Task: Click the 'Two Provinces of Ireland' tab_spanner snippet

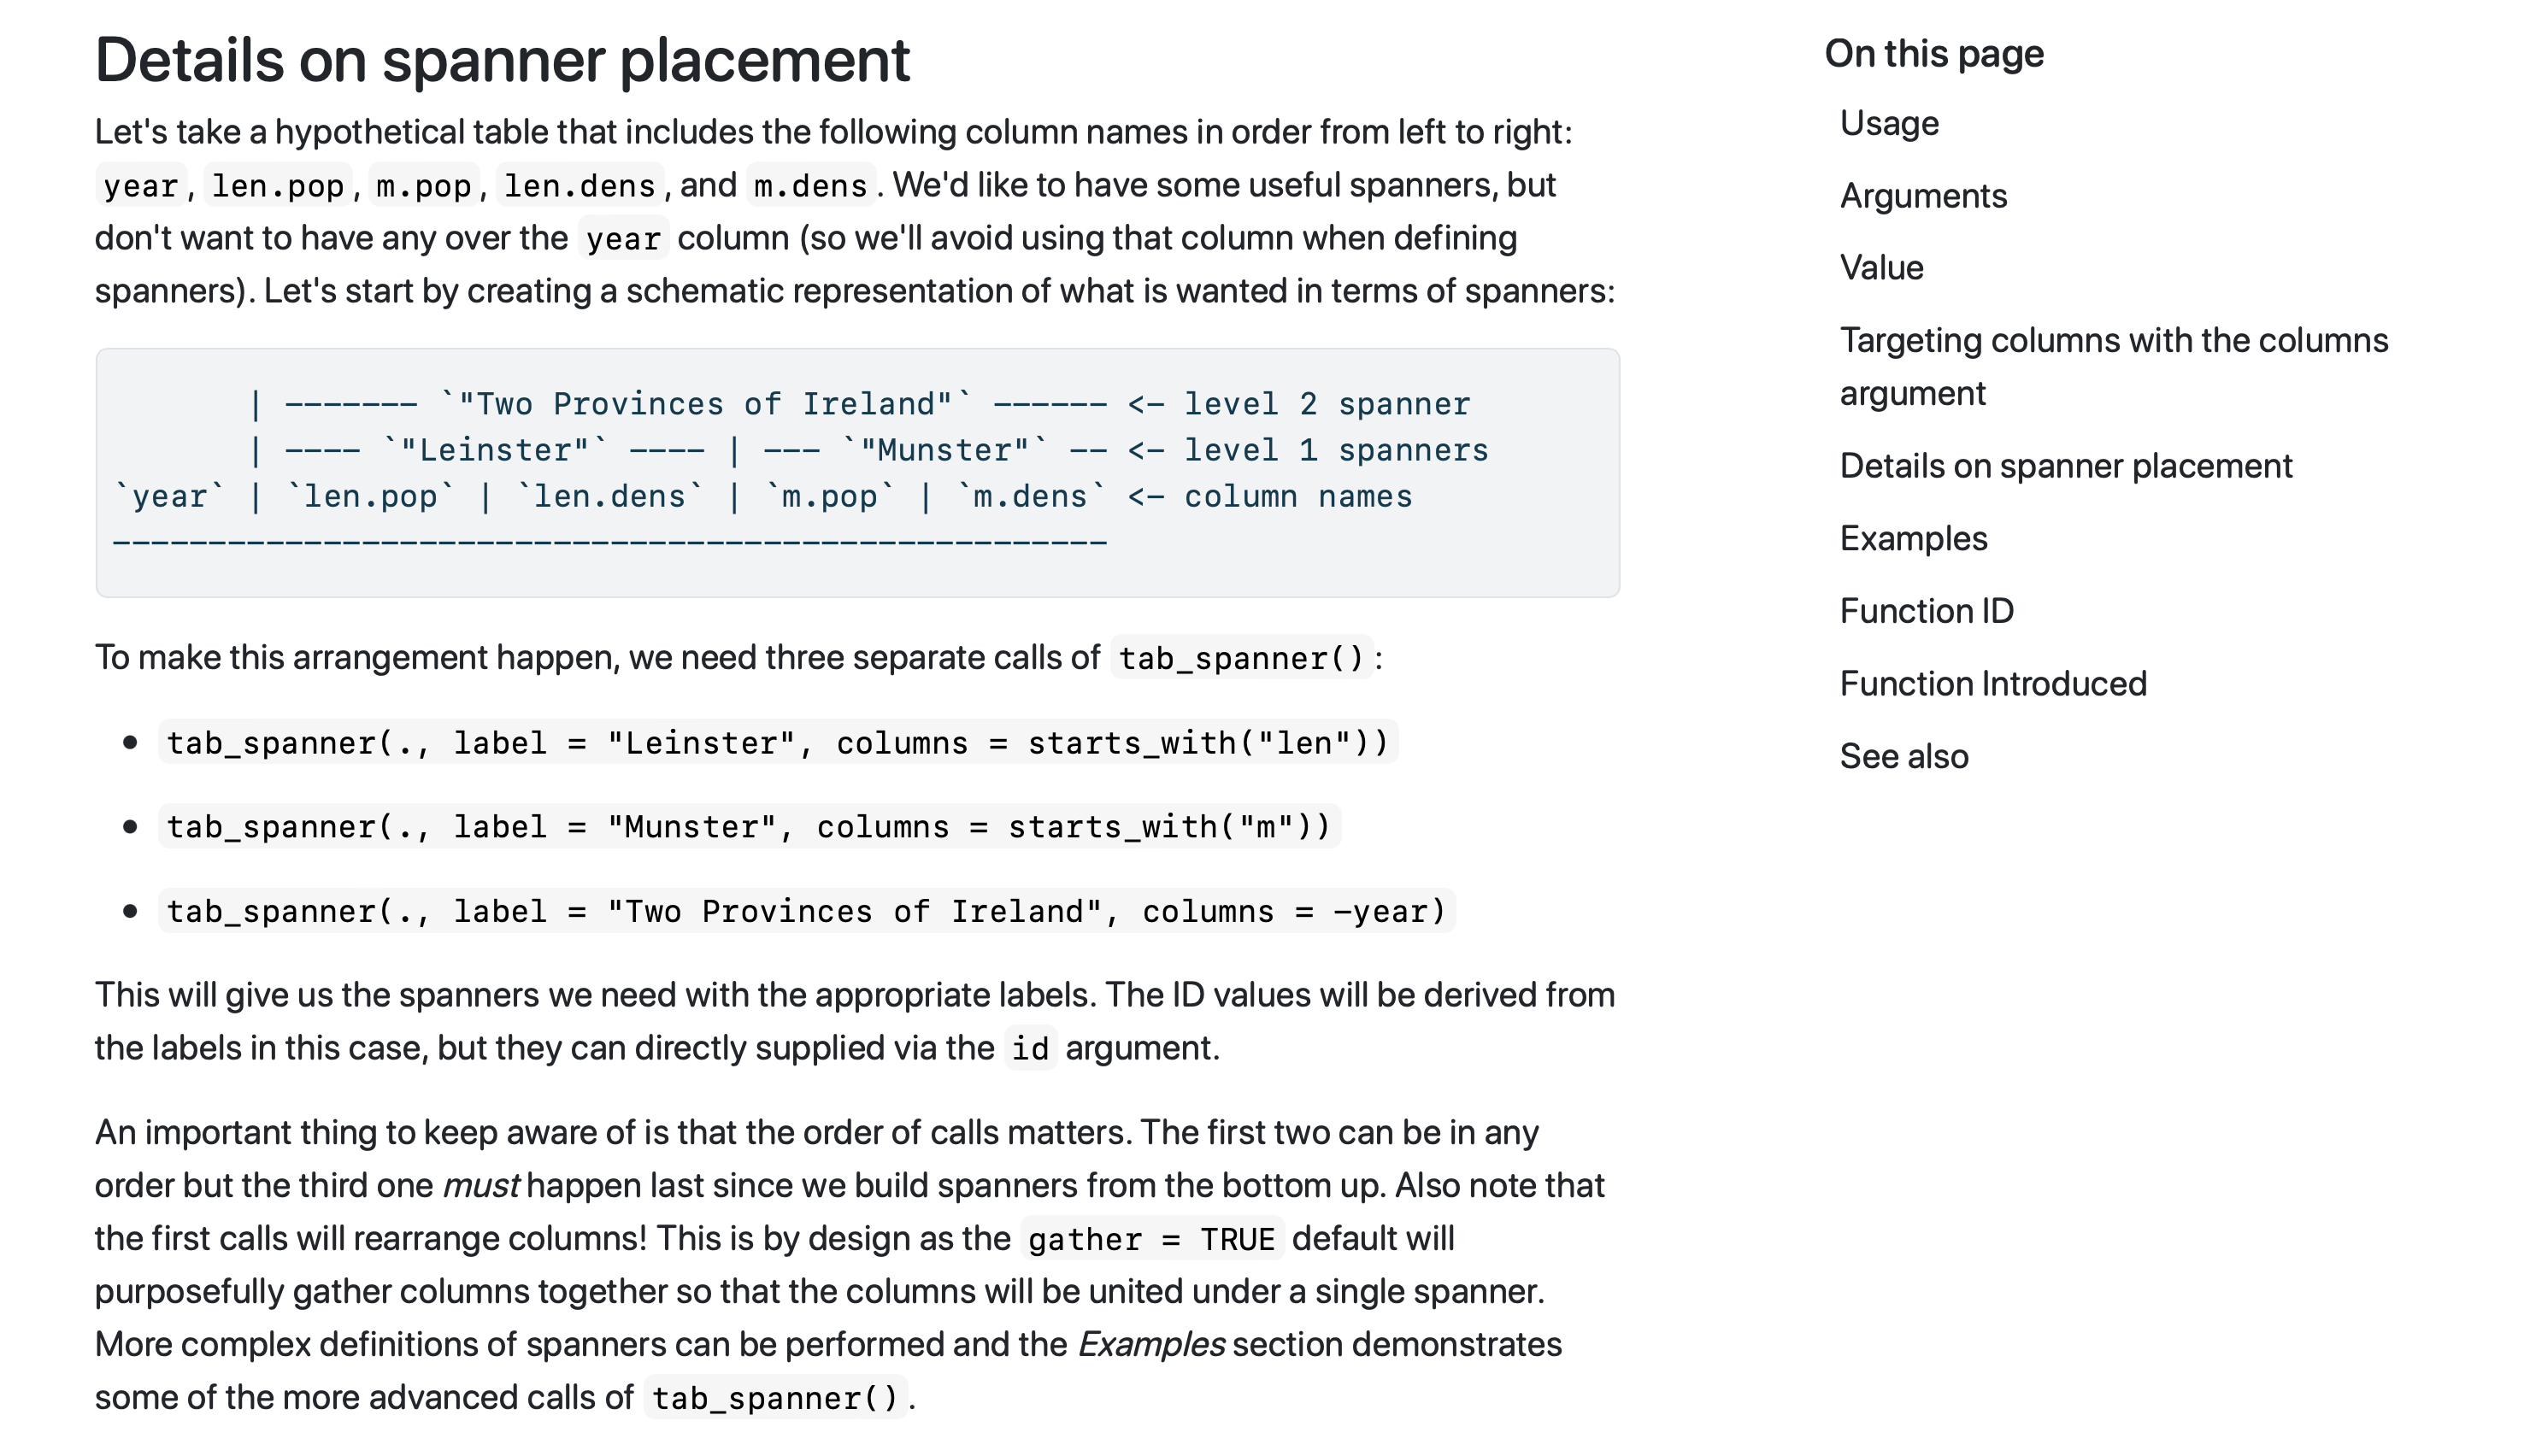Action: (x=805, y=912)
